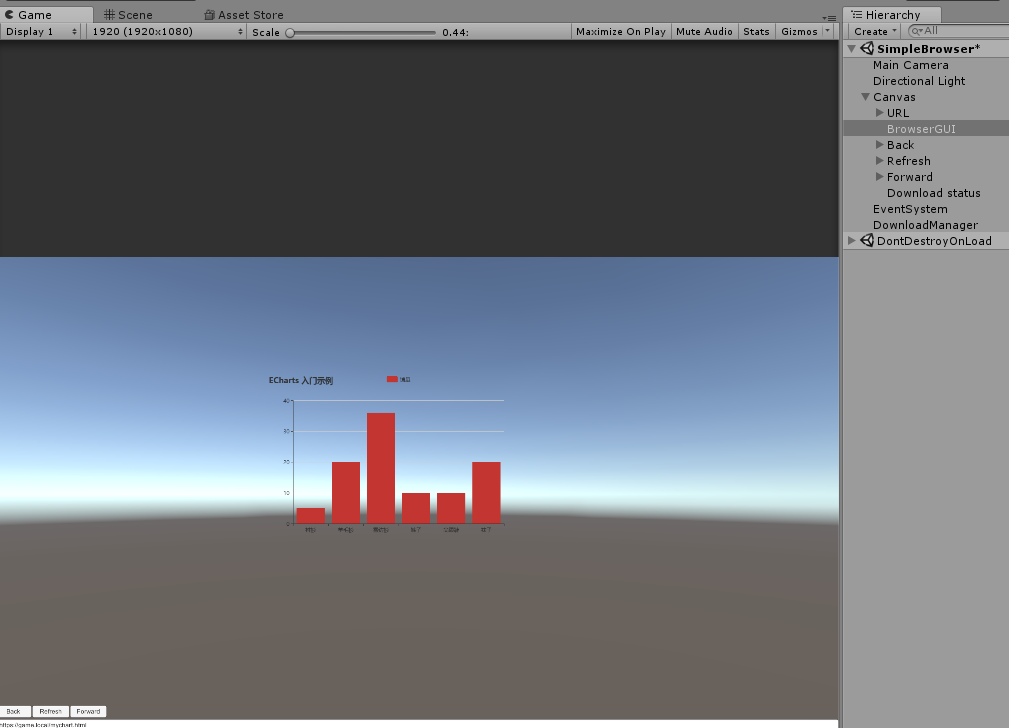Screen dimensions: 1009x728
Task: Click the Game tab camera icon
Action: tap(11, 14)
